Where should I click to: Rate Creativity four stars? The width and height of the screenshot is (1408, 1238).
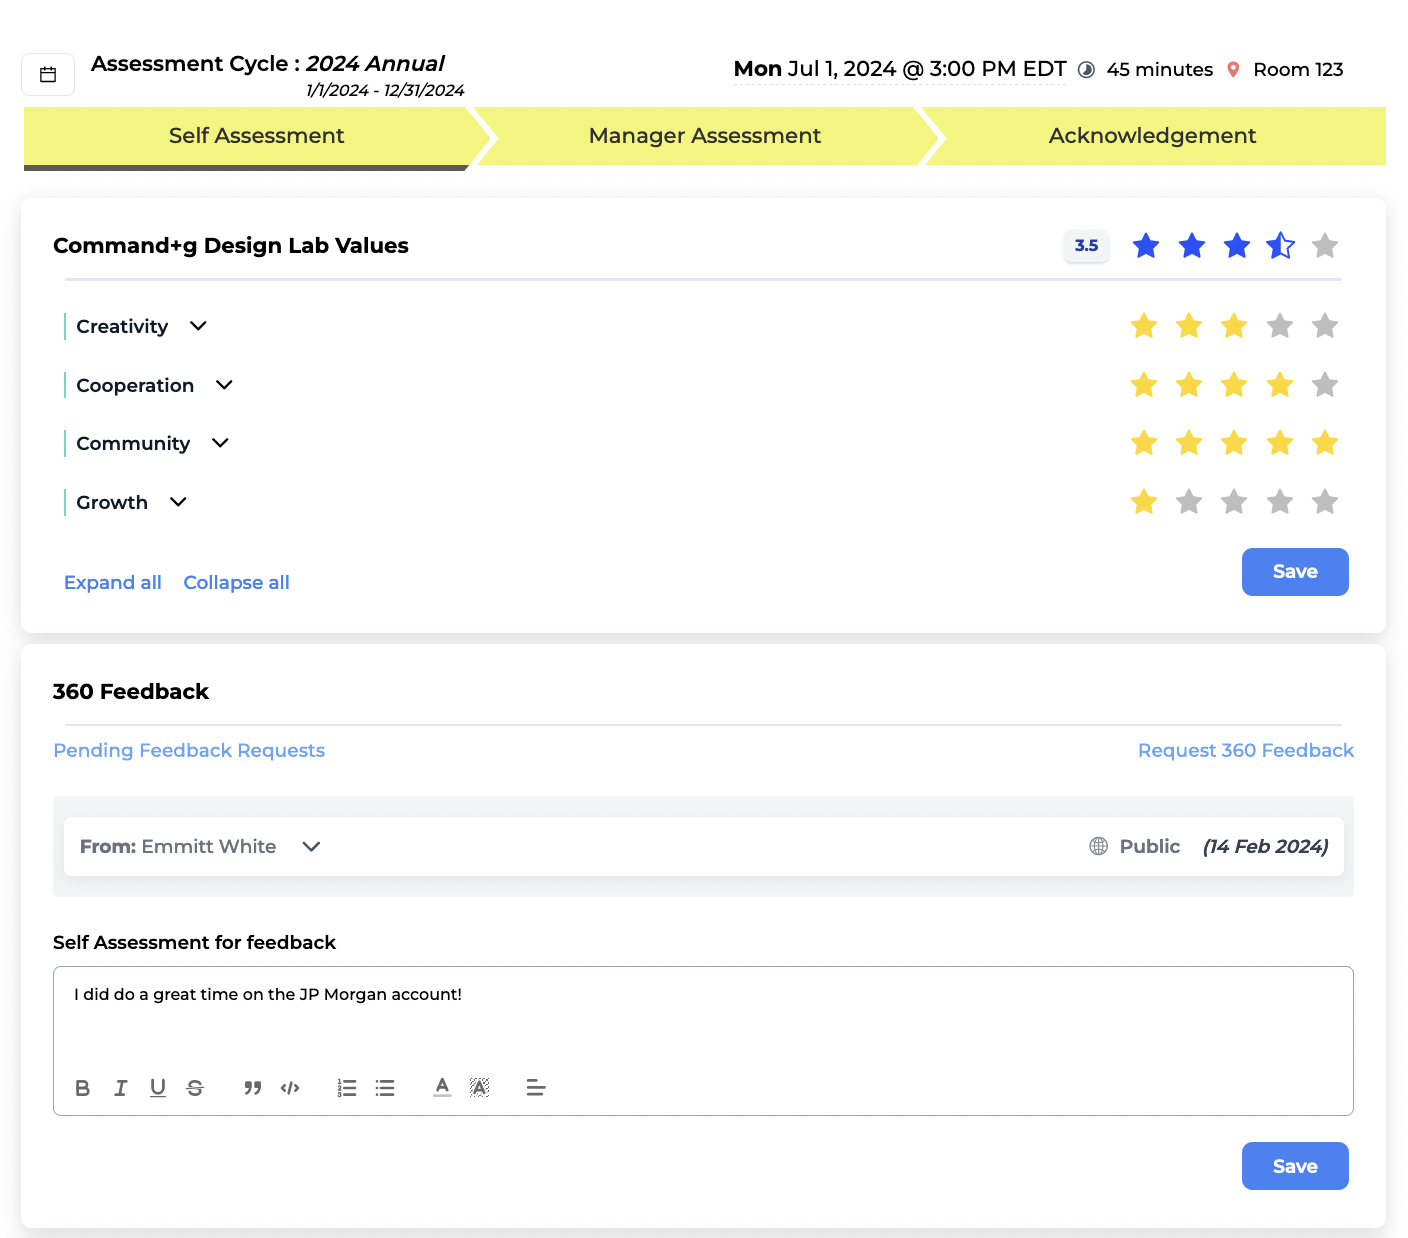coord(1279,326)
